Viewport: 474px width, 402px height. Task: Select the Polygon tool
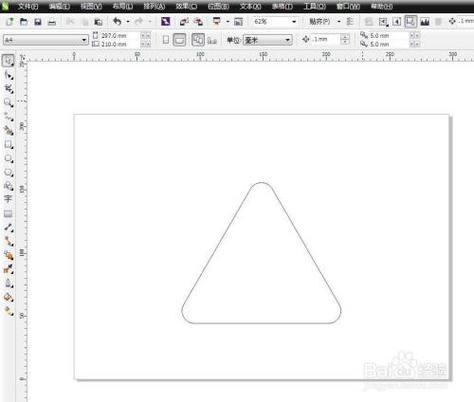click(9, 173)
